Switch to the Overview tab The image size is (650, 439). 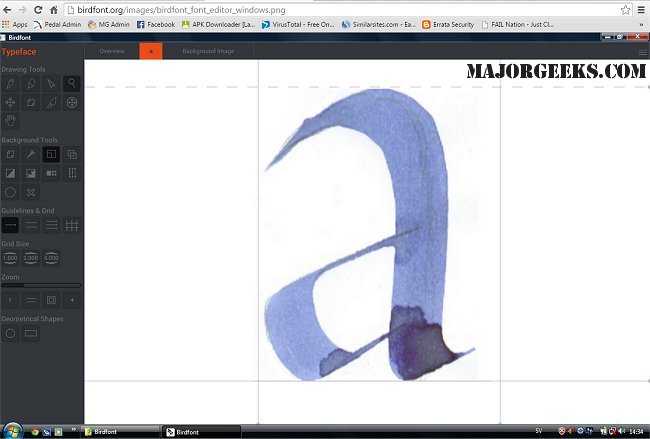click(x=112, y=50)
